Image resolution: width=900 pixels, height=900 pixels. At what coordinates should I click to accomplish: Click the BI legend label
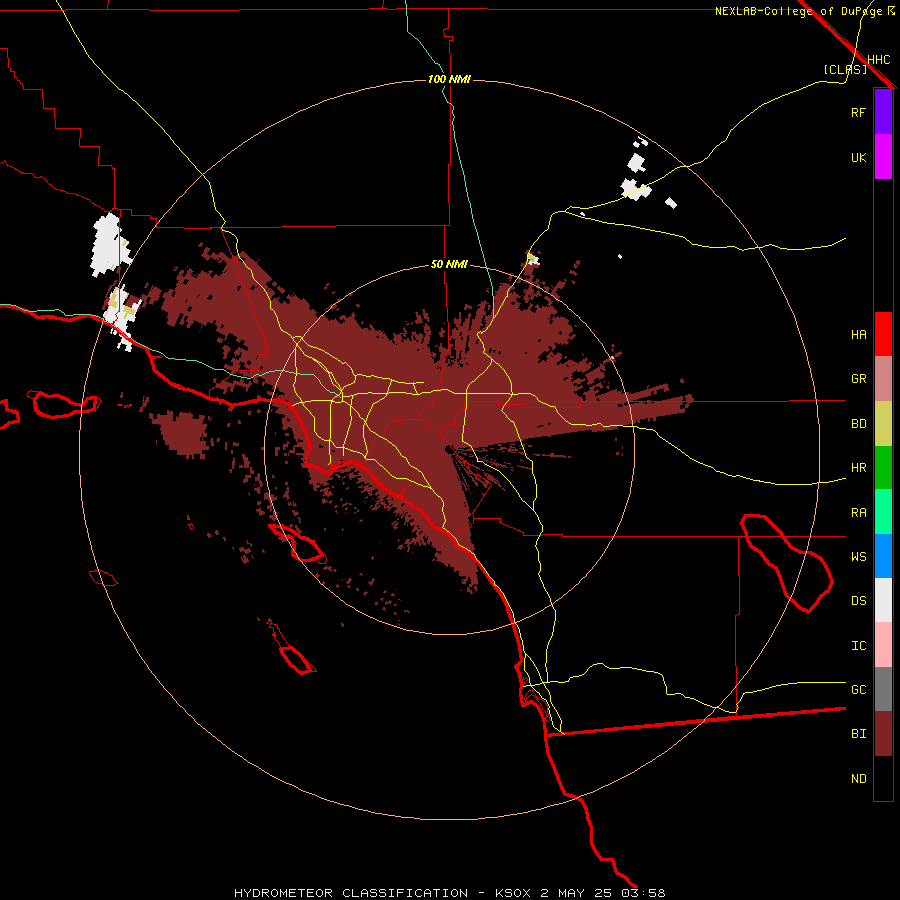[x=858, y=734]
